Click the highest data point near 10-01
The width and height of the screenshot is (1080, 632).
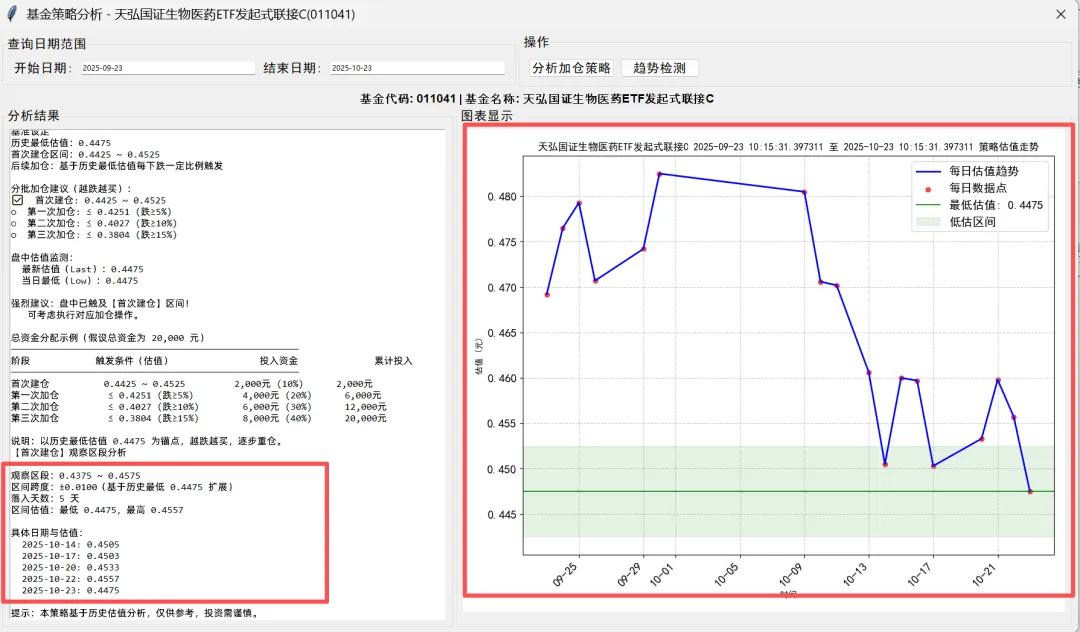click(x=660, y=174)
